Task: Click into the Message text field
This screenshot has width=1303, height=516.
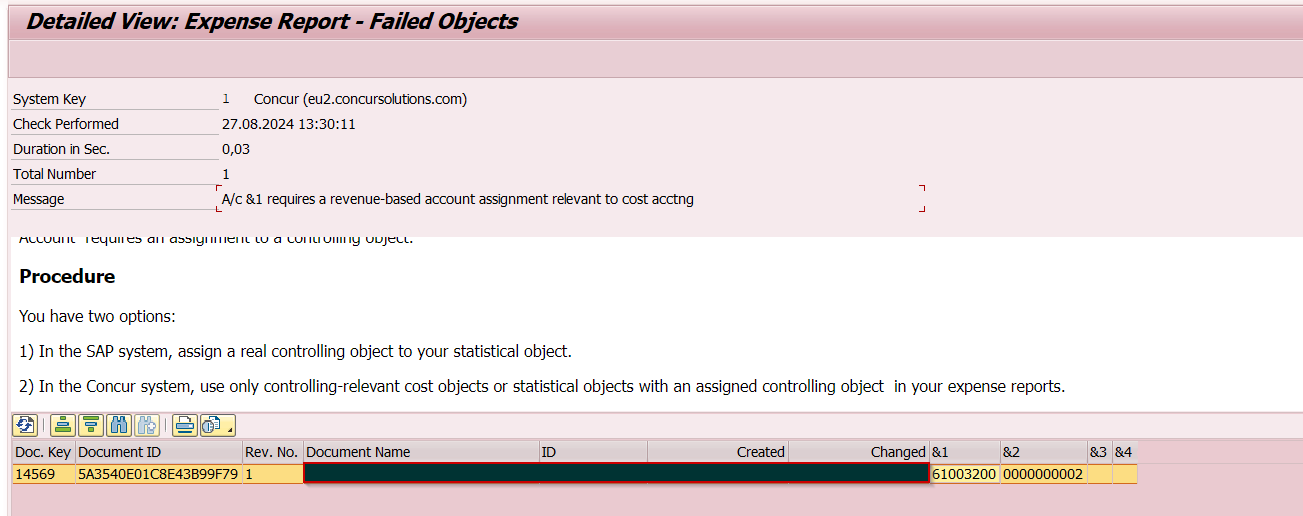Action: 570,199
